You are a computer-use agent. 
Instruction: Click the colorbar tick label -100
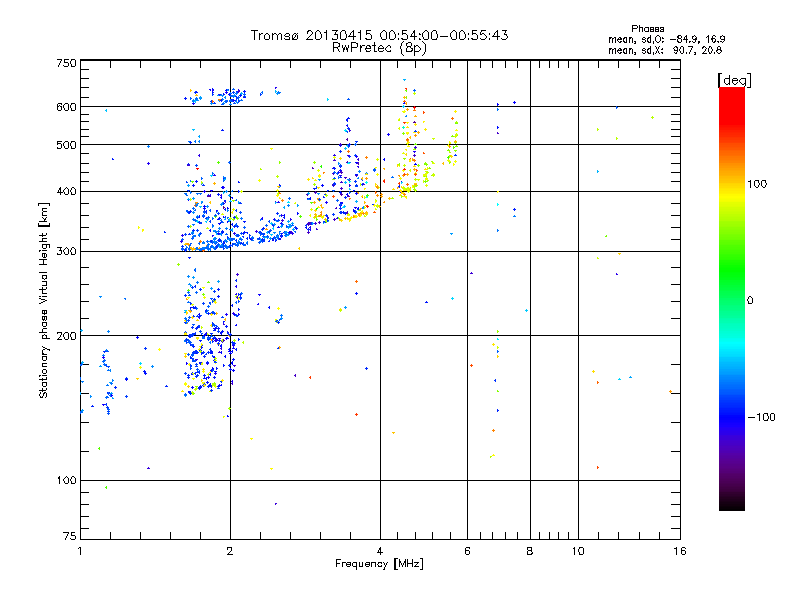761,417
